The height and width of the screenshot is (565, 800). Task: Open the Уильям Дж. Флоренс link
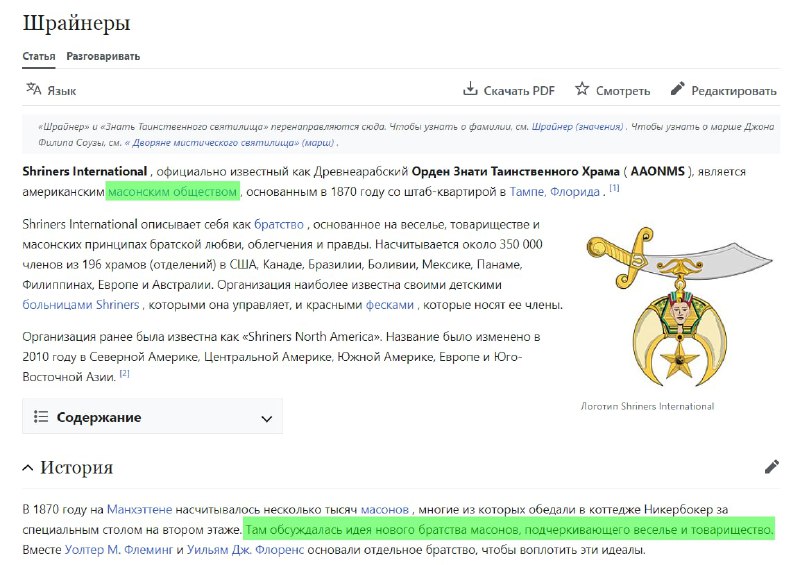[x=245, y=550]
